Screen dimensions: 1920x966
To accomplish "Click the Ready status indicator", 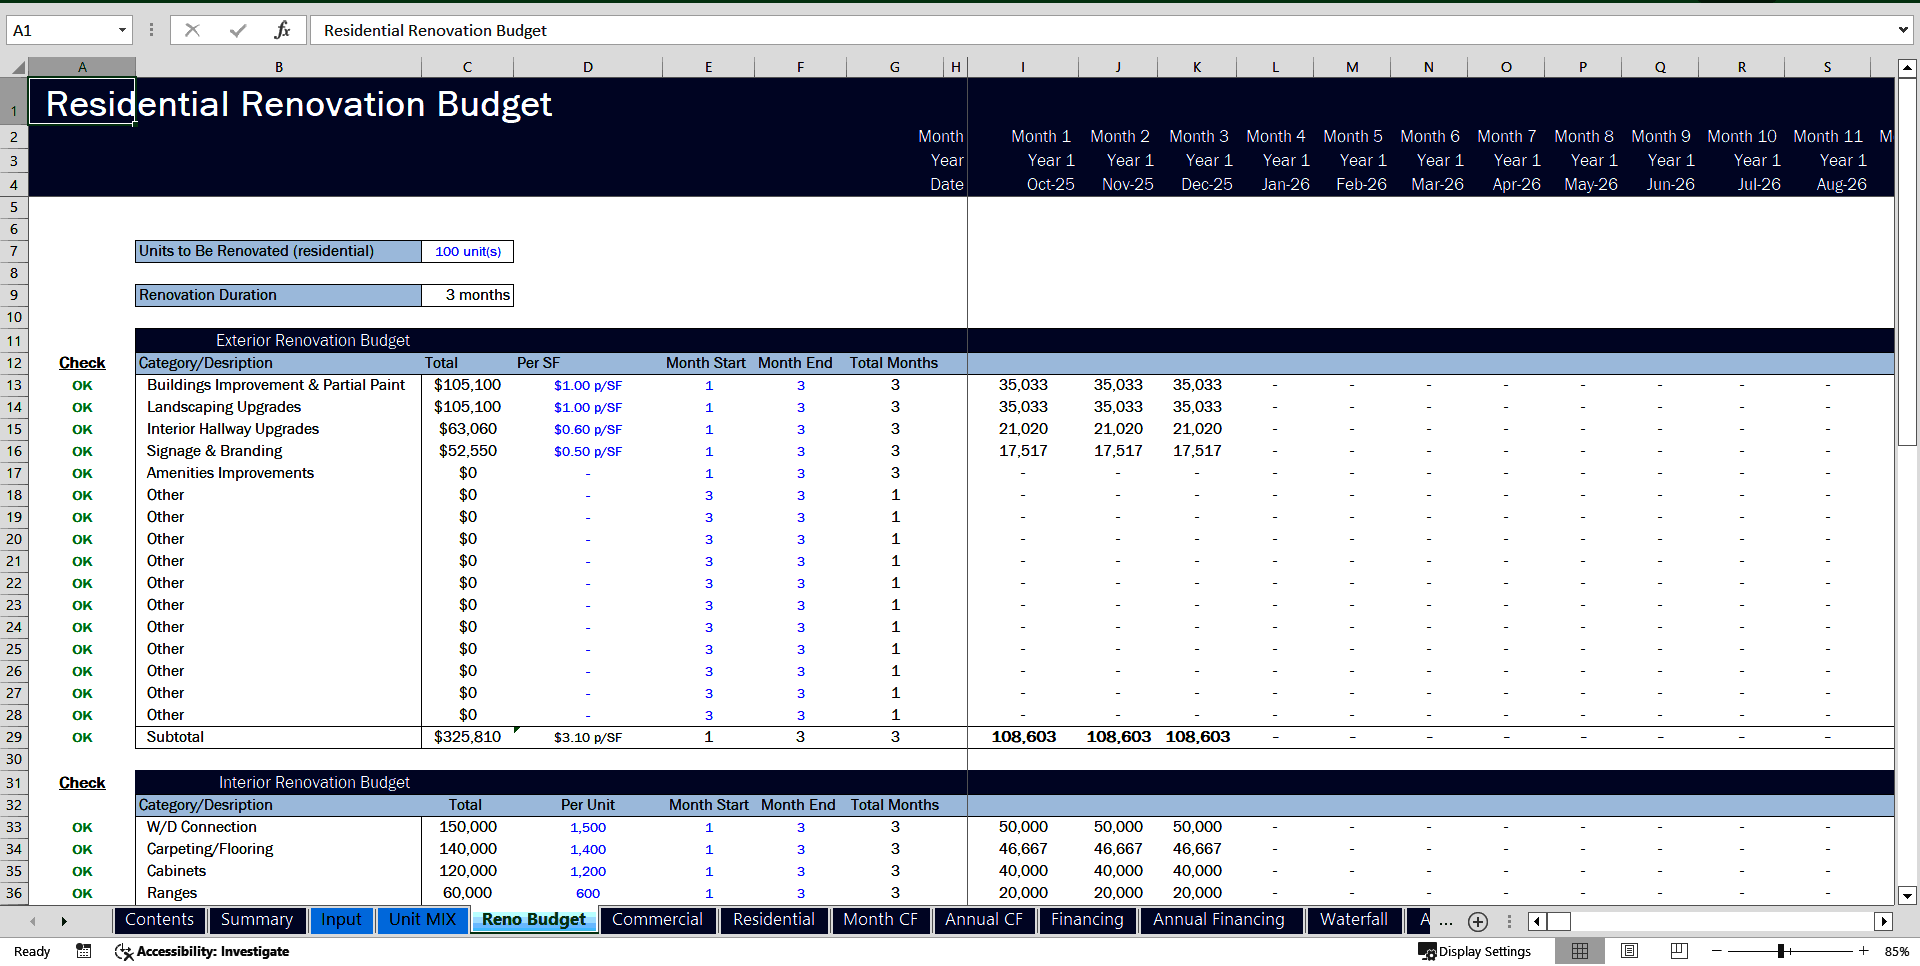I will point(32,951).
